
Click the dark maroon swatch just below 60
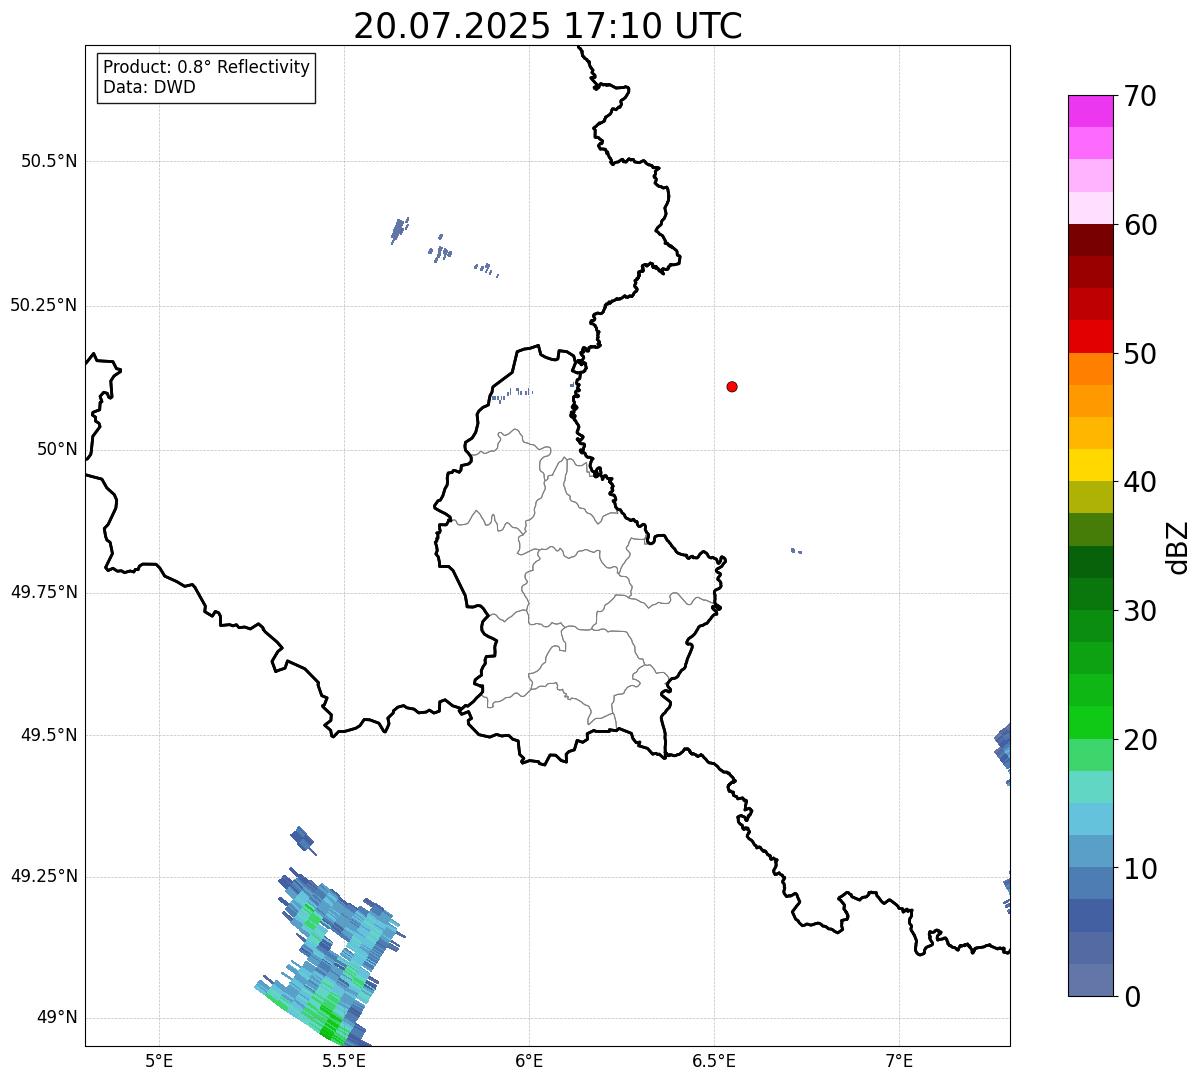pos(1090,240)
